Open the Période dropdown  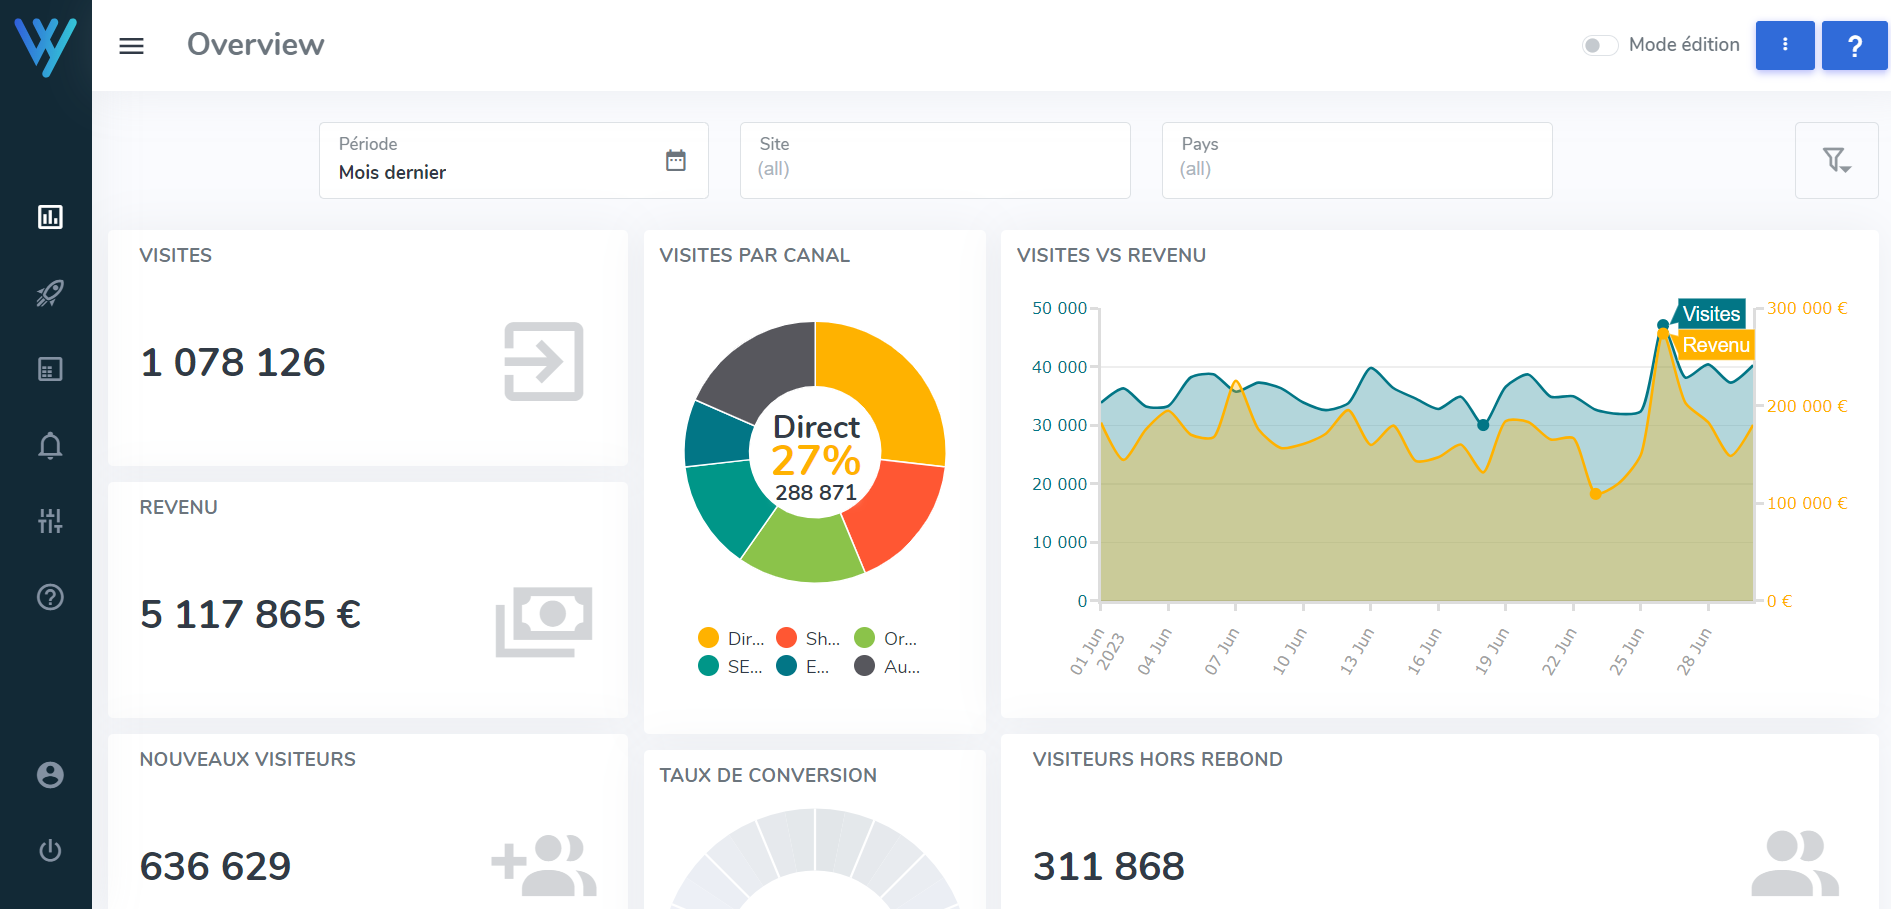514,160
